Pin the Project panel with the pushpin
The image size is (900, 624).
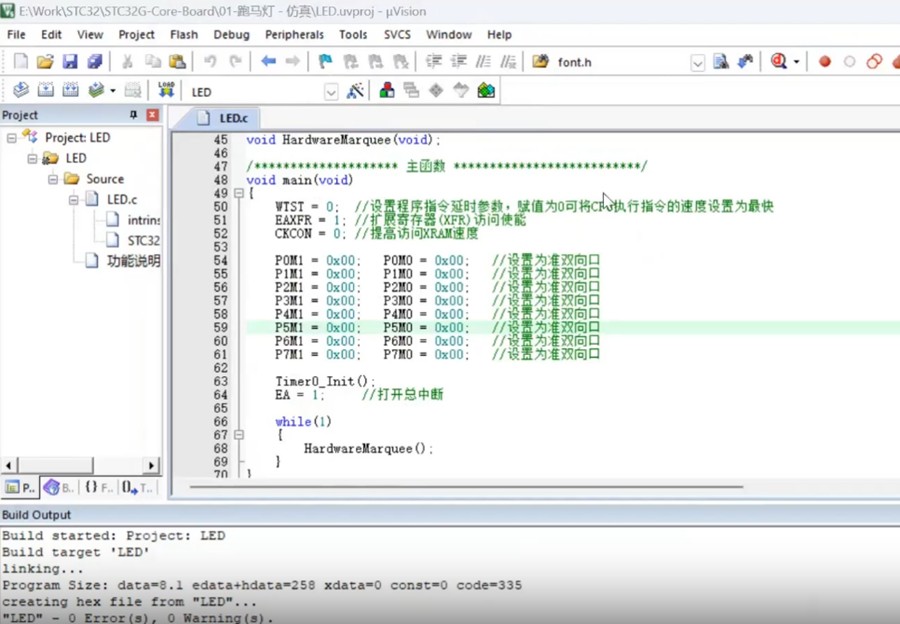click(x=134, y=115)
